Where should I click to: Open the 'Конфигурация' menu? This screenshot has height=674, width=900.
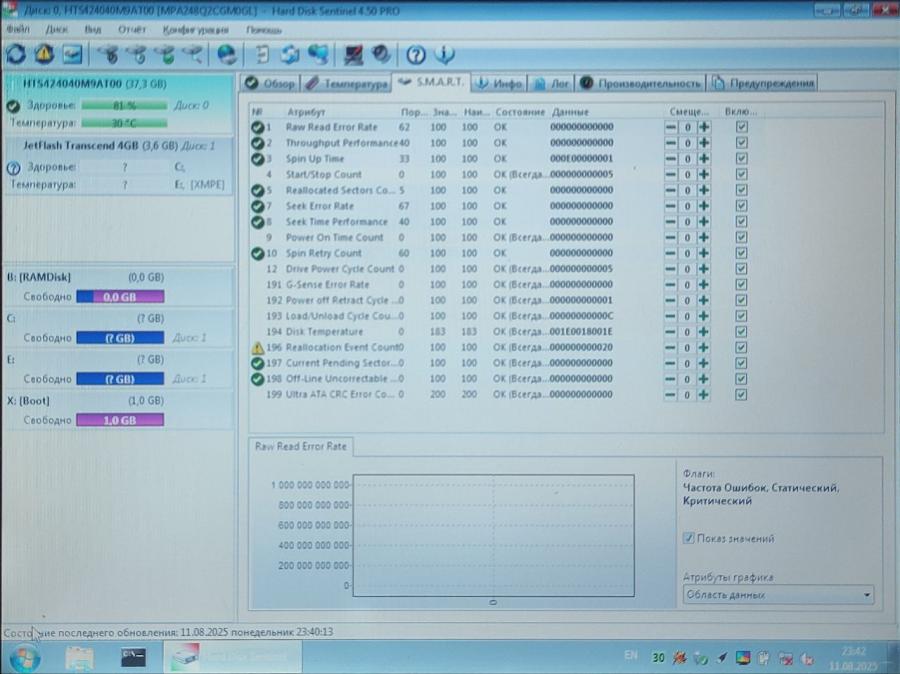pyautogui.click(x=196, y=29)
